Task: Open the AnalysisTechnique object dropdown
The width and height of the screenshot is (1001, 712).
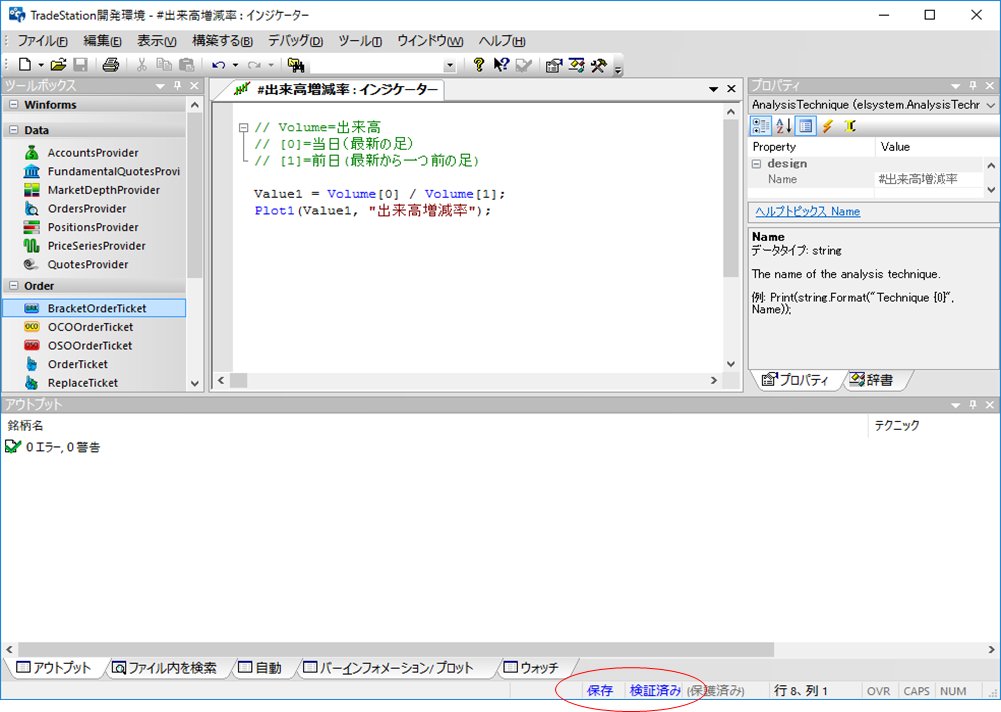Action: click(991, 105)
